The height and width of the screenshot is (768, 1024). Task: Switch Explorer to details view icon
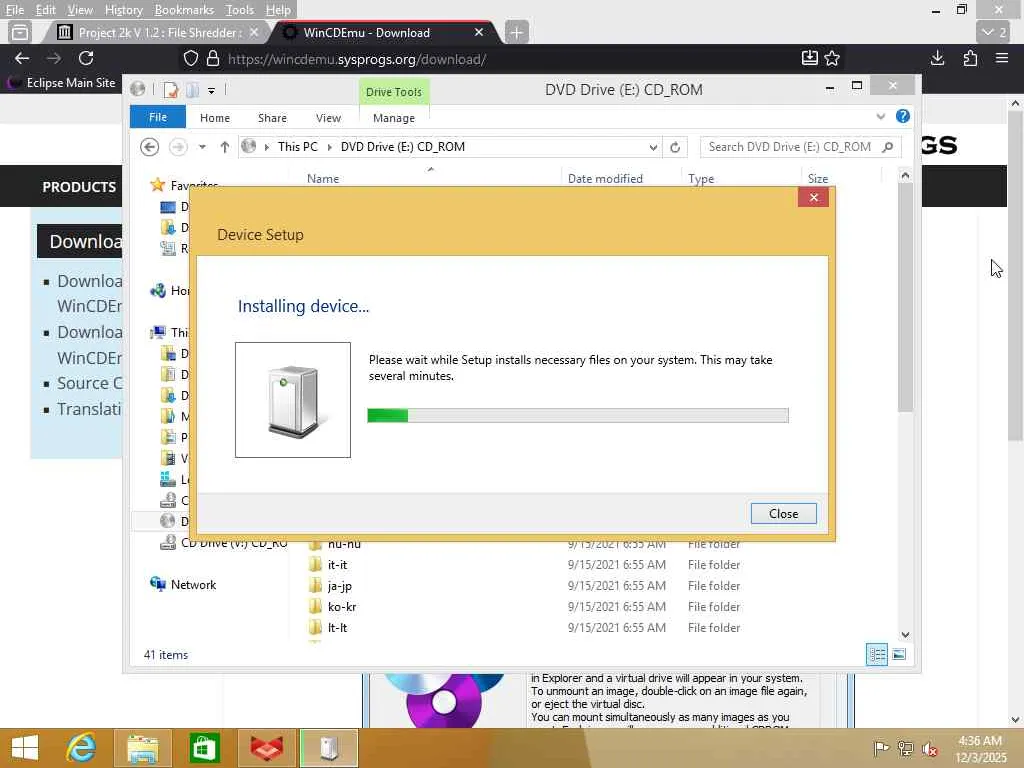click(876, 654)
